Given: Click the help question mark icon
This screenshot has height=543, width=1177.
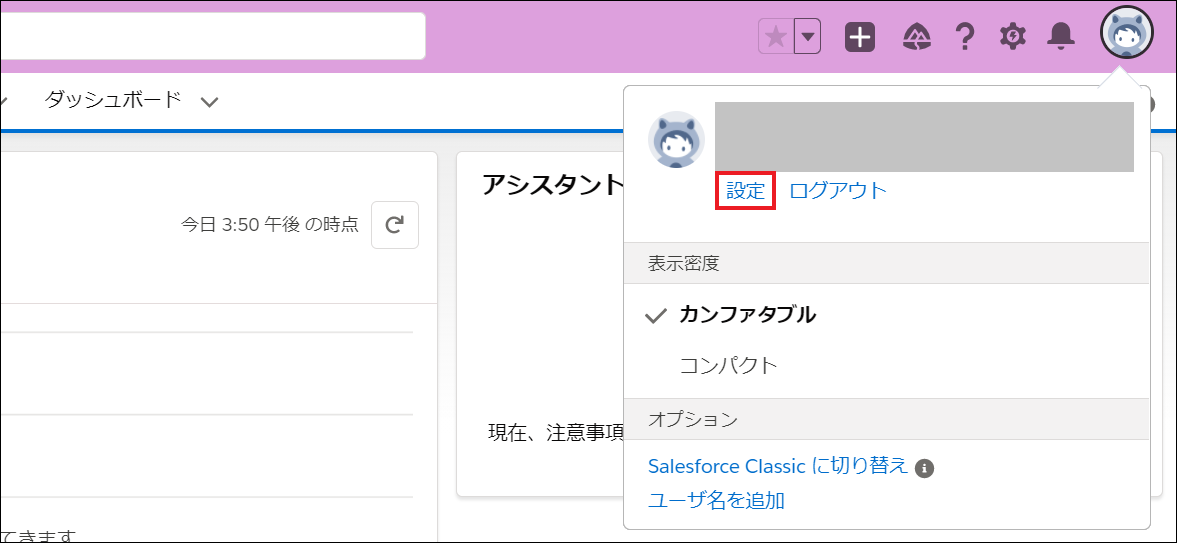Looking at the screenshot, I should pos(965,38).
